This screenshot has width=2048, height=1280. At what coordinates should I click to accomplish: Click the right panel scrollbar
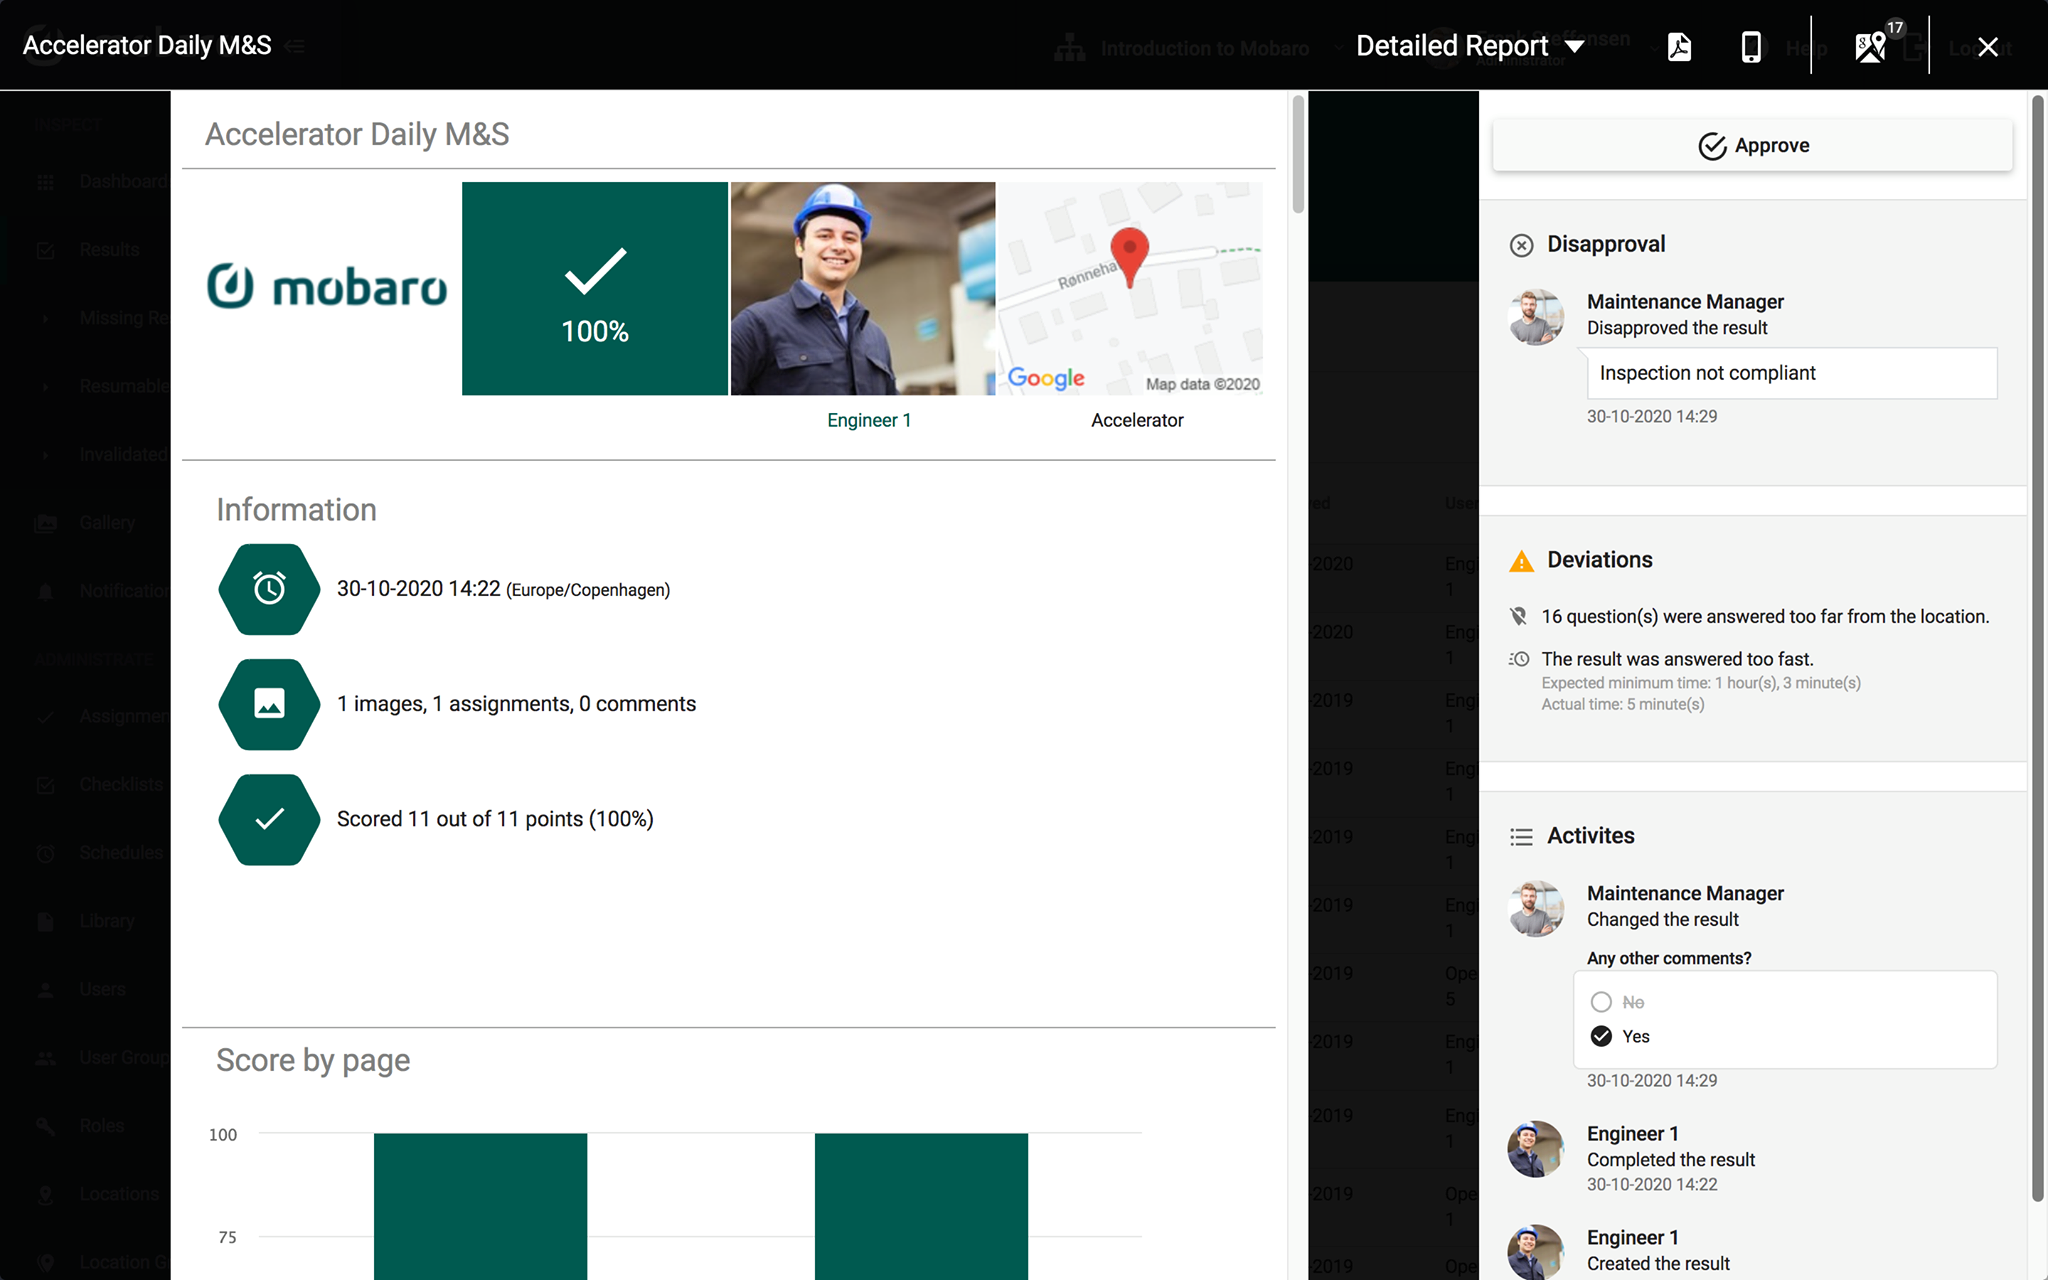(2037, 648)
